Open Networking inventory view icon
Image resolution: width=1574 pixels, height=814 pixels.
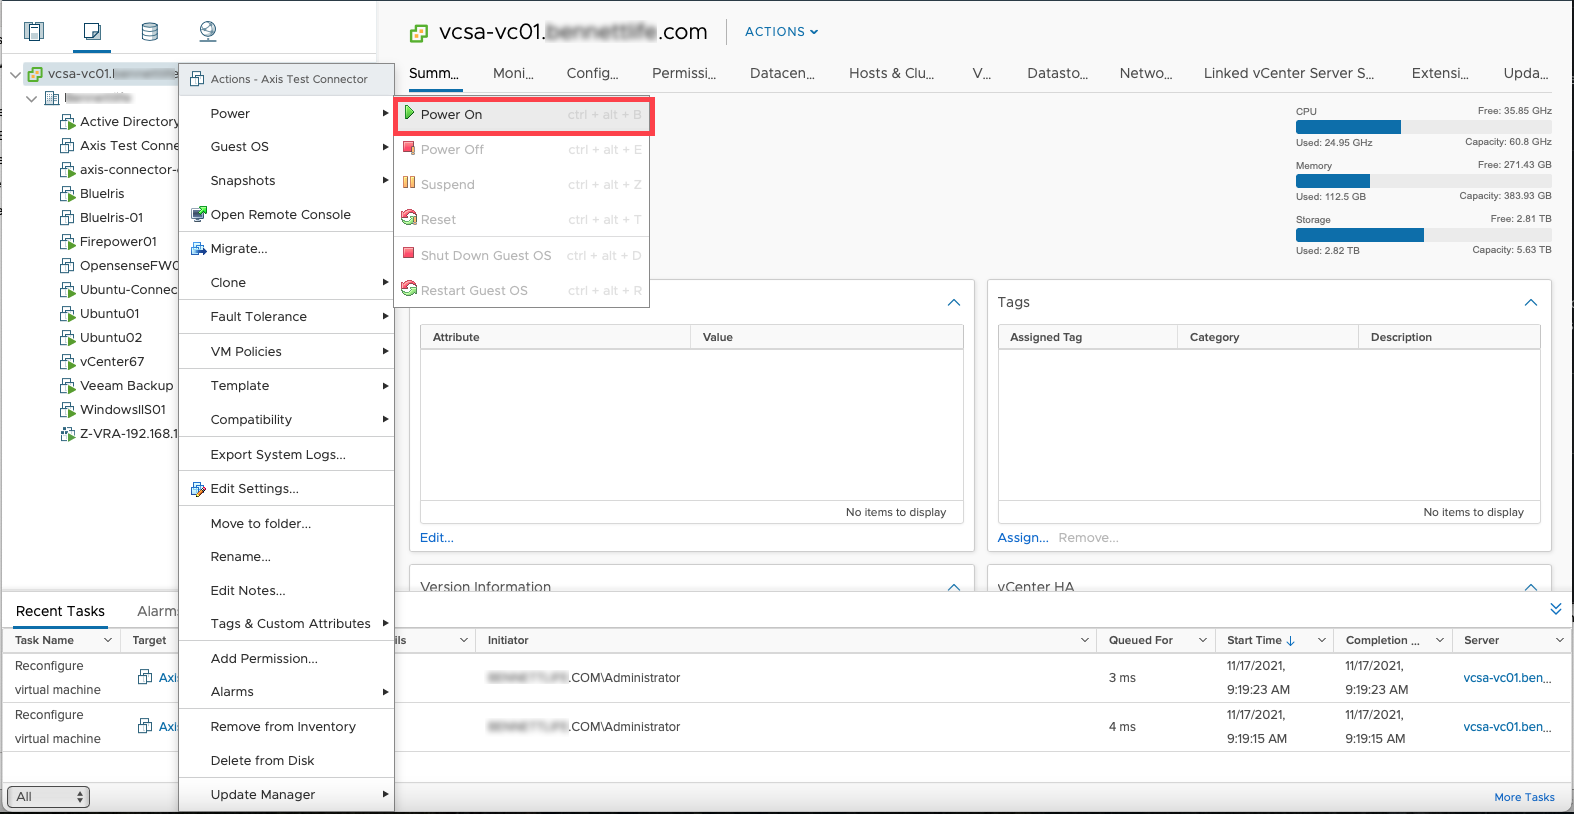(x=208, y=31)
